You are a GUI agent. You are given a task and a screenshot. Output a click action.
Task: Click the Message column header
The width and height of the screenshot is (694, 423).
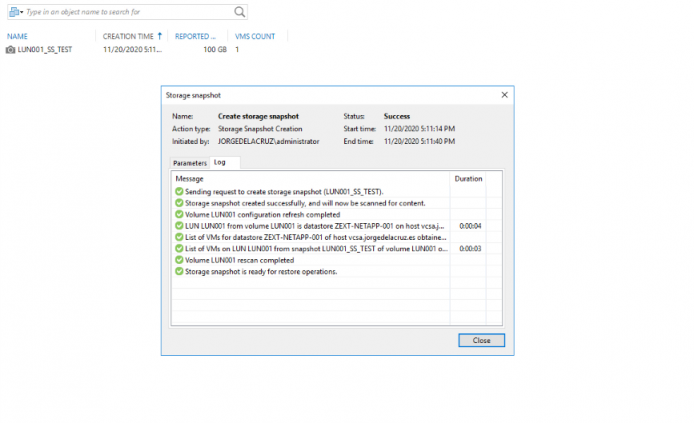point(189,179)
